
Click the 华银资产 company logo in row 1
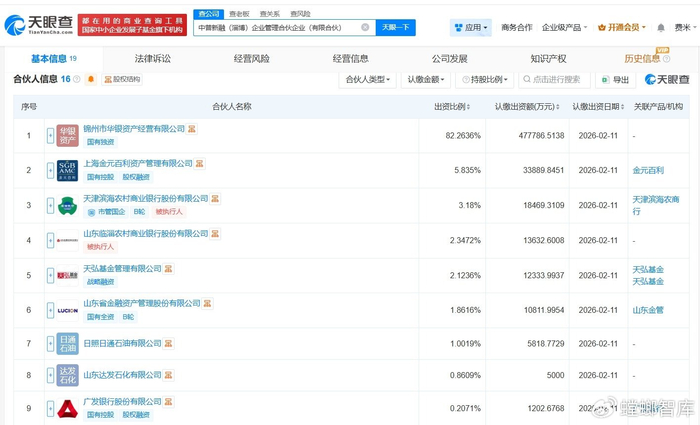click(x=67, y=136)
